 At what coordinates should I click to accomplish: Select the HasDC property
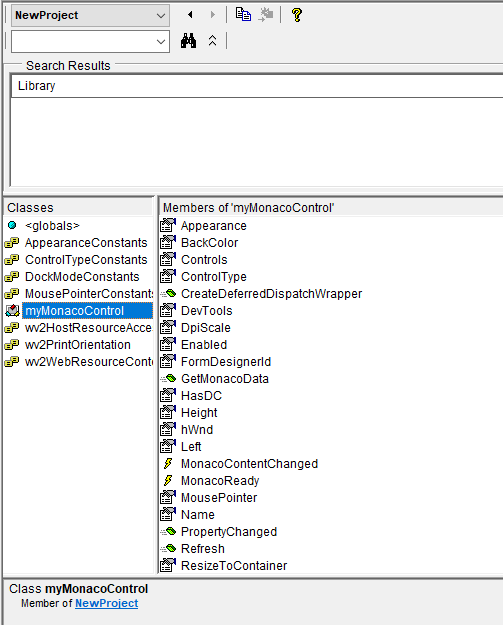tap(201, 396)
